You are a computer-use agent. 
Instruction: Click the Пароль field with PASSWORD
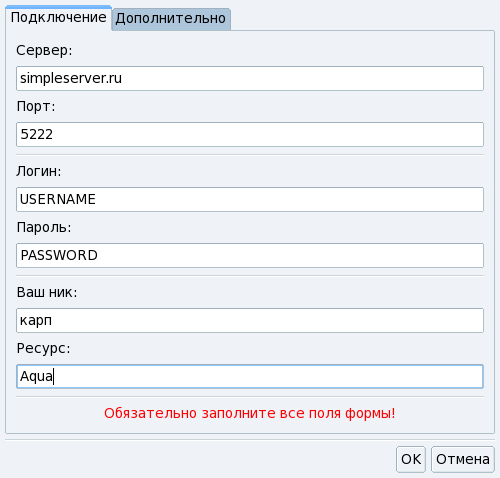(x=250, y=255)
